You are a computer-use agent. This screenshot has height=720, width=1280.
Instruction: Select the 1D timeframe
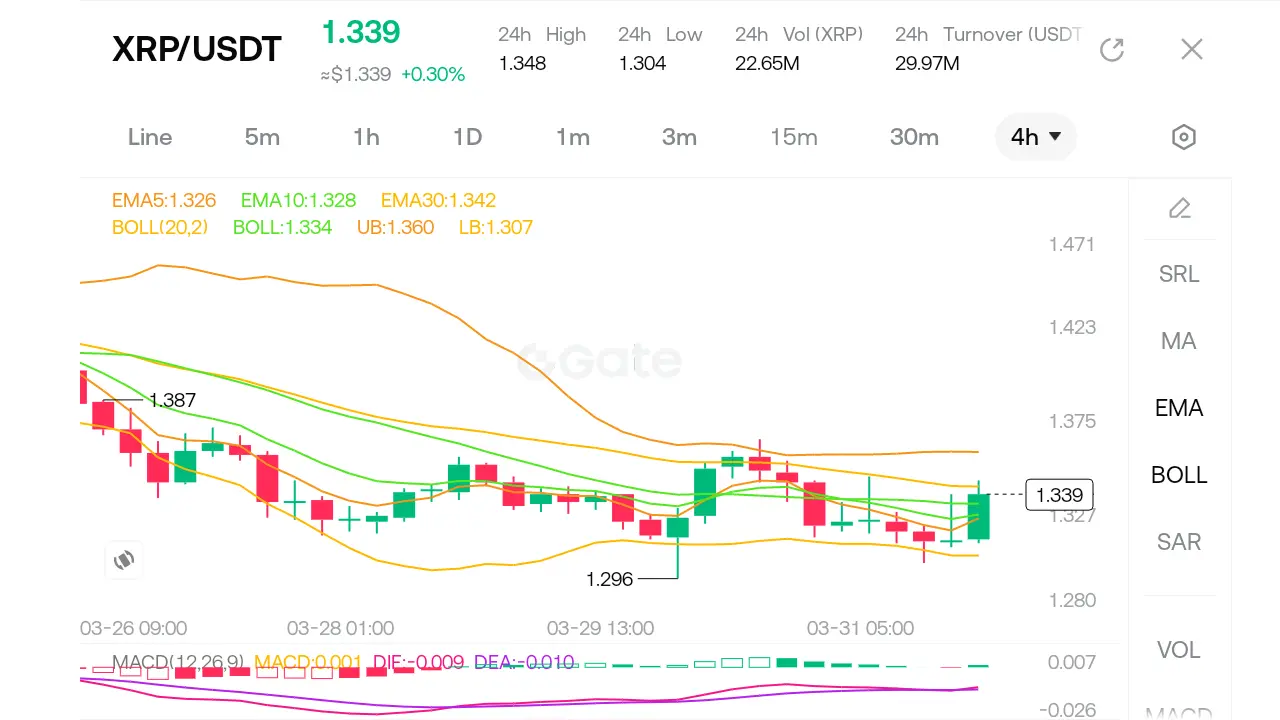pos(468,137)
